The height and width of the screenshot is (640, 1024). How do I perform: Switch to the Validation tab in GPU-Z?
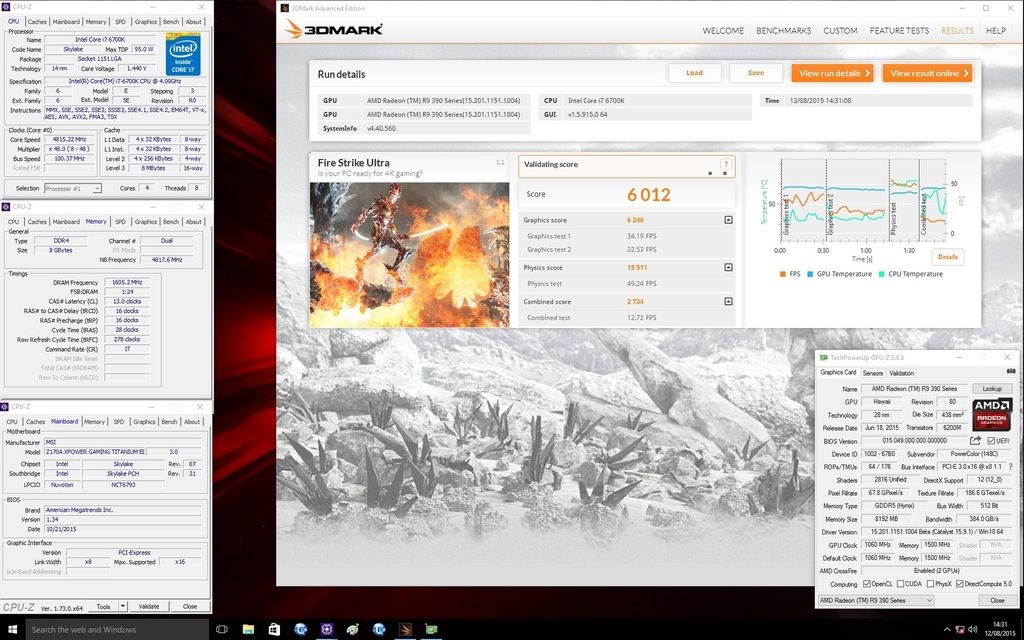(x=901, y=373)
